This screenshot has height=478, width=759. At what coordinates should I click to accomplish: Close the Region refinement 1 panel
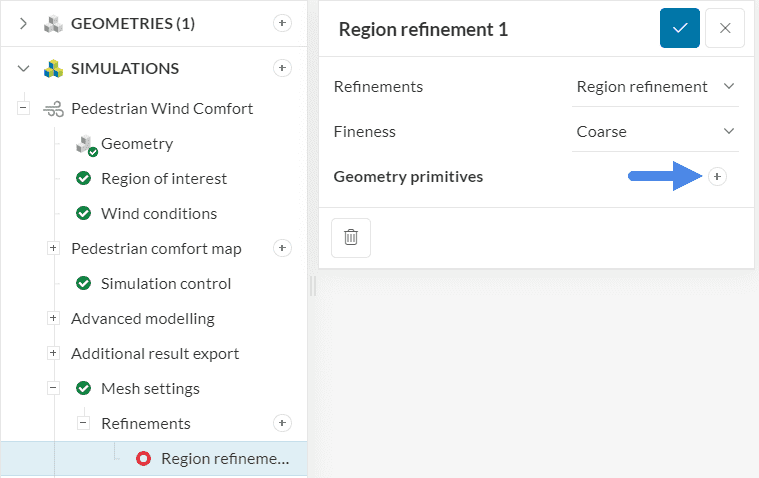pos(725,29)
